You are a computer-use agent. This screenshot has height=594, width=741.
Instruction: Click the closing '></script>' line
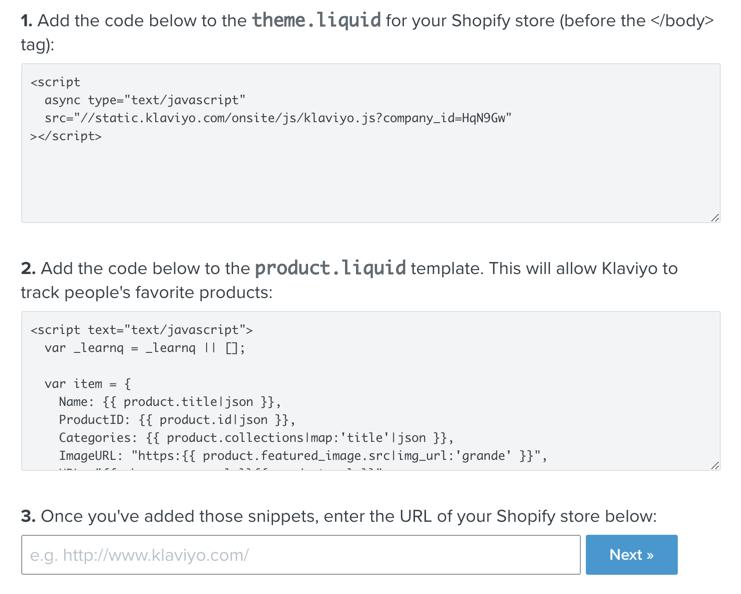click(66, 136)
